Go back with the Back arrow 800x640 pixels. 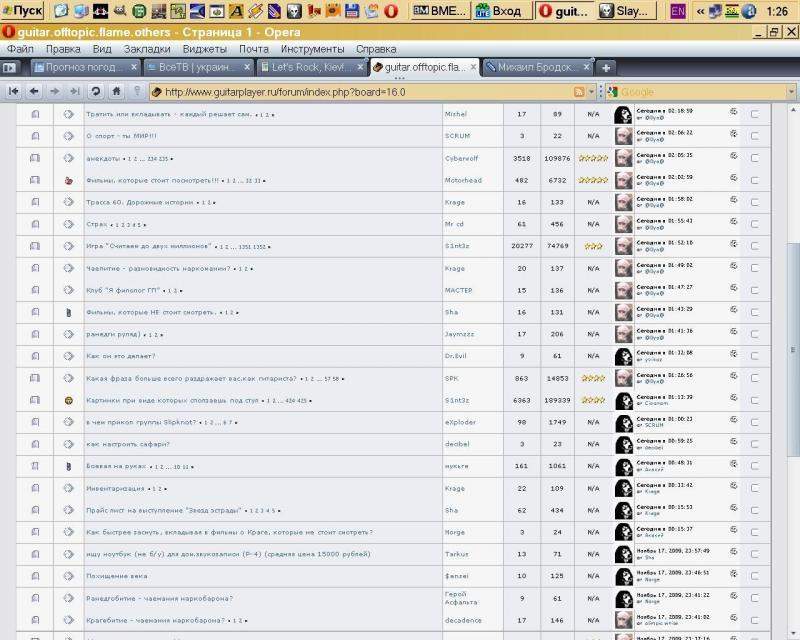34,91
